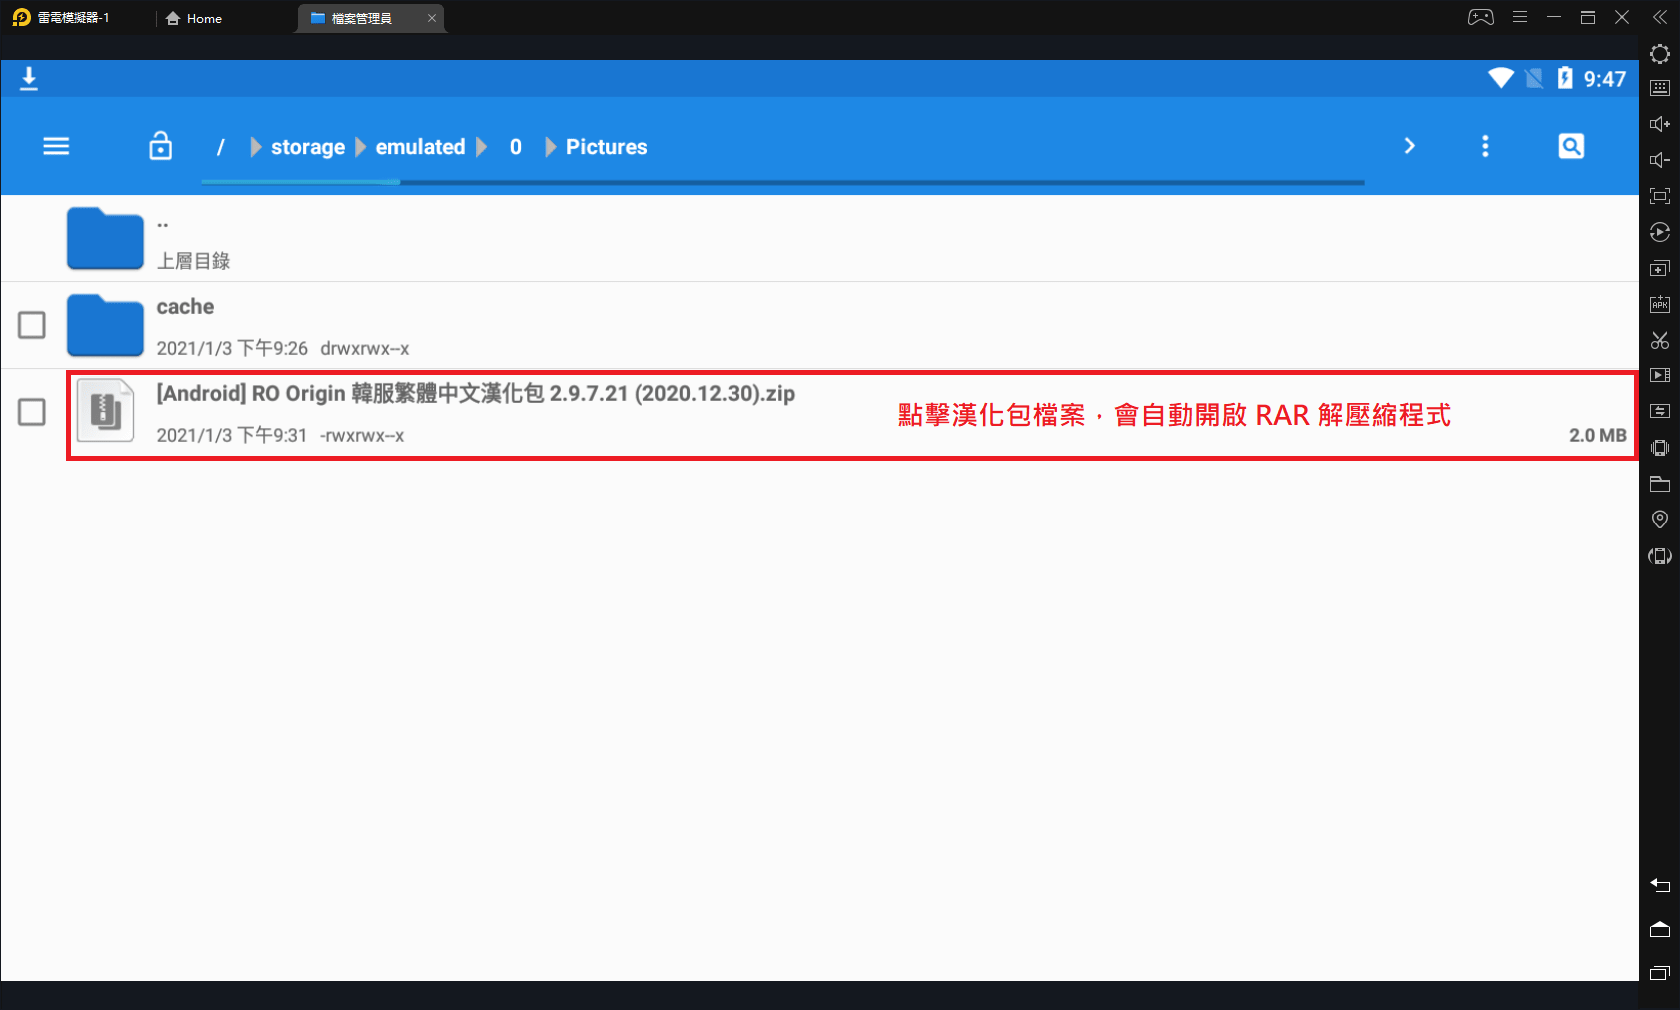Open the hamburger navigation menu
Viewport: 1680px width, 1010px height.
pyautogui.click(x=56, y=146)
